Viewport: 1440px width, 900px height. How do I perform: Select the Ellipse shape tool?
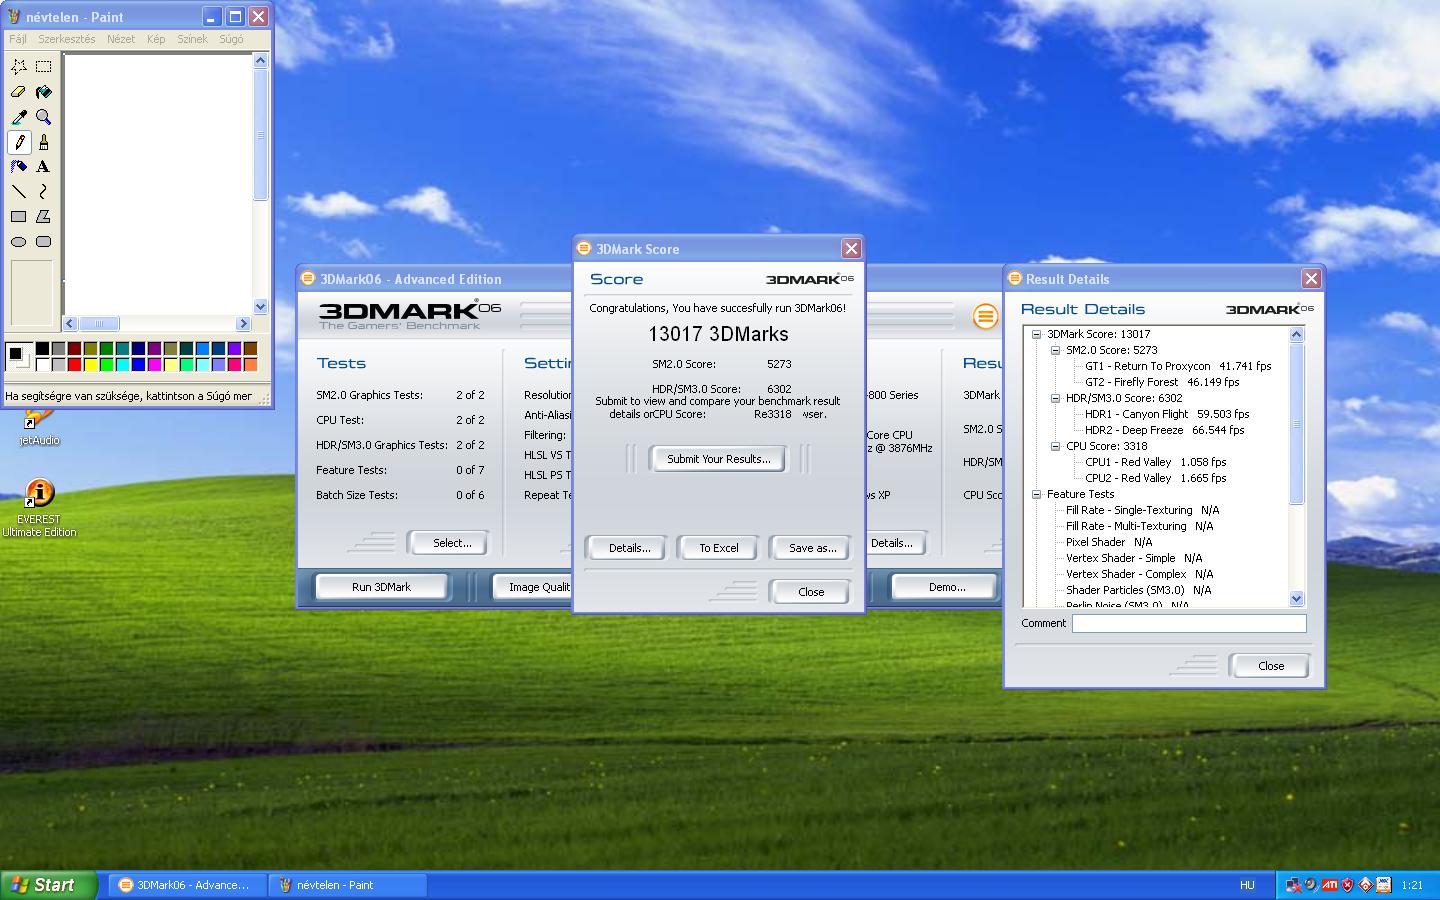tap(19, 242)
